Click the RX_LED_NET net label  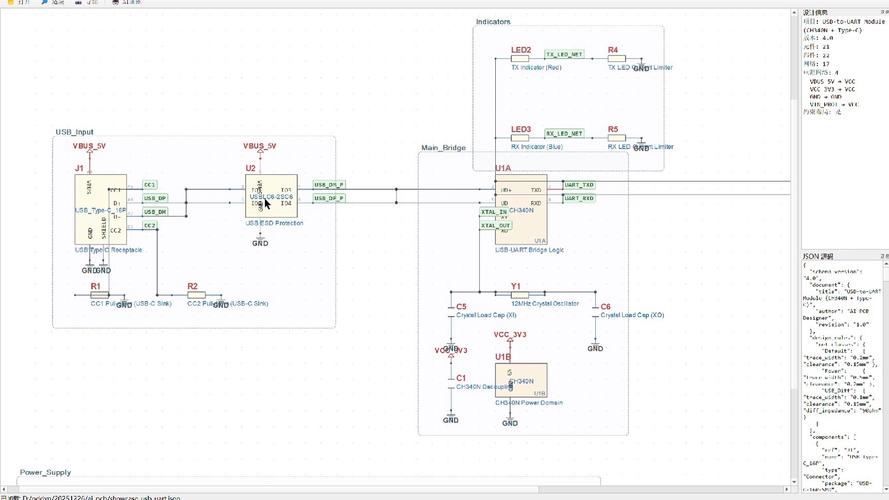[x=564, y=134]
